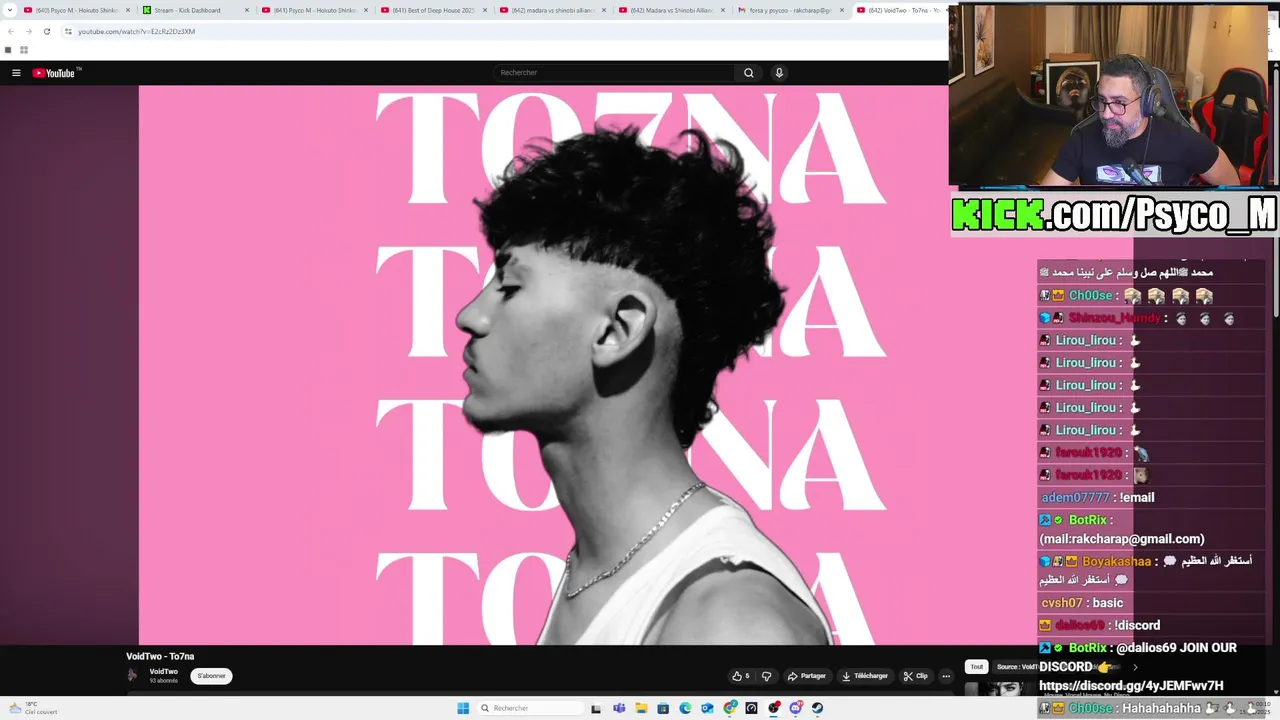Open the Windows Start button
Image resolution: width=1280 pixels, height=720 pixels.
(x=463, y=708)
